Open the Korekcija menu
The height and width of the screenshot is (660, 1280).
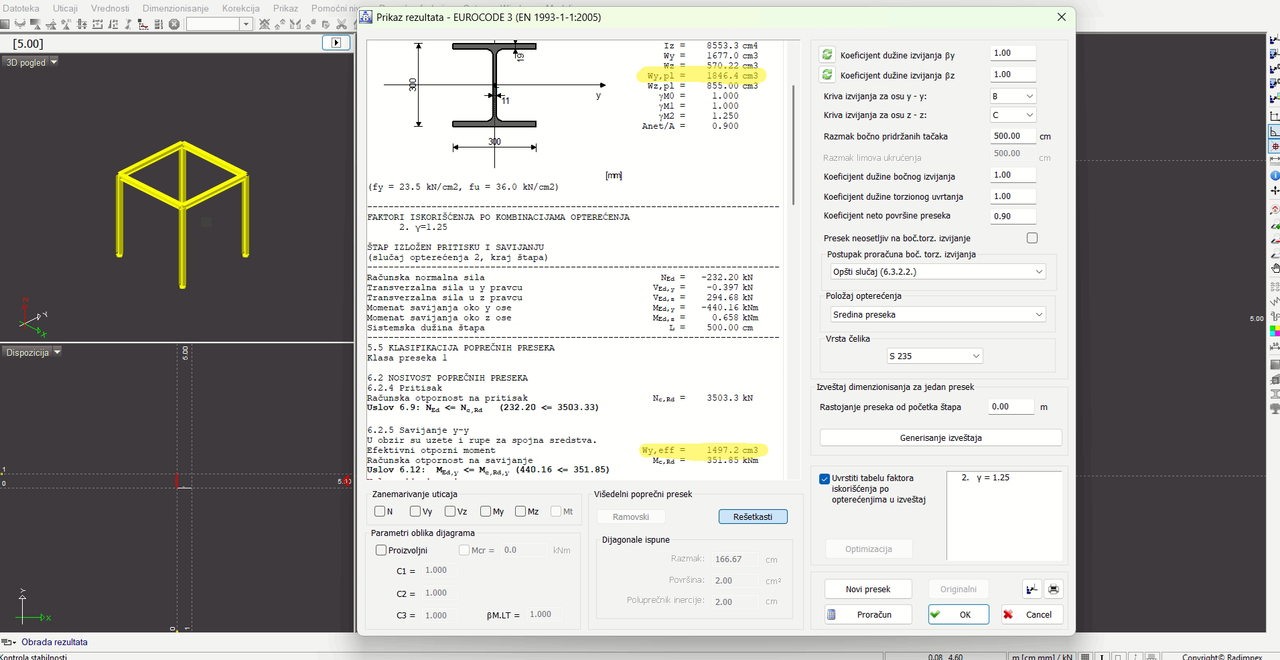click(241, 8)
